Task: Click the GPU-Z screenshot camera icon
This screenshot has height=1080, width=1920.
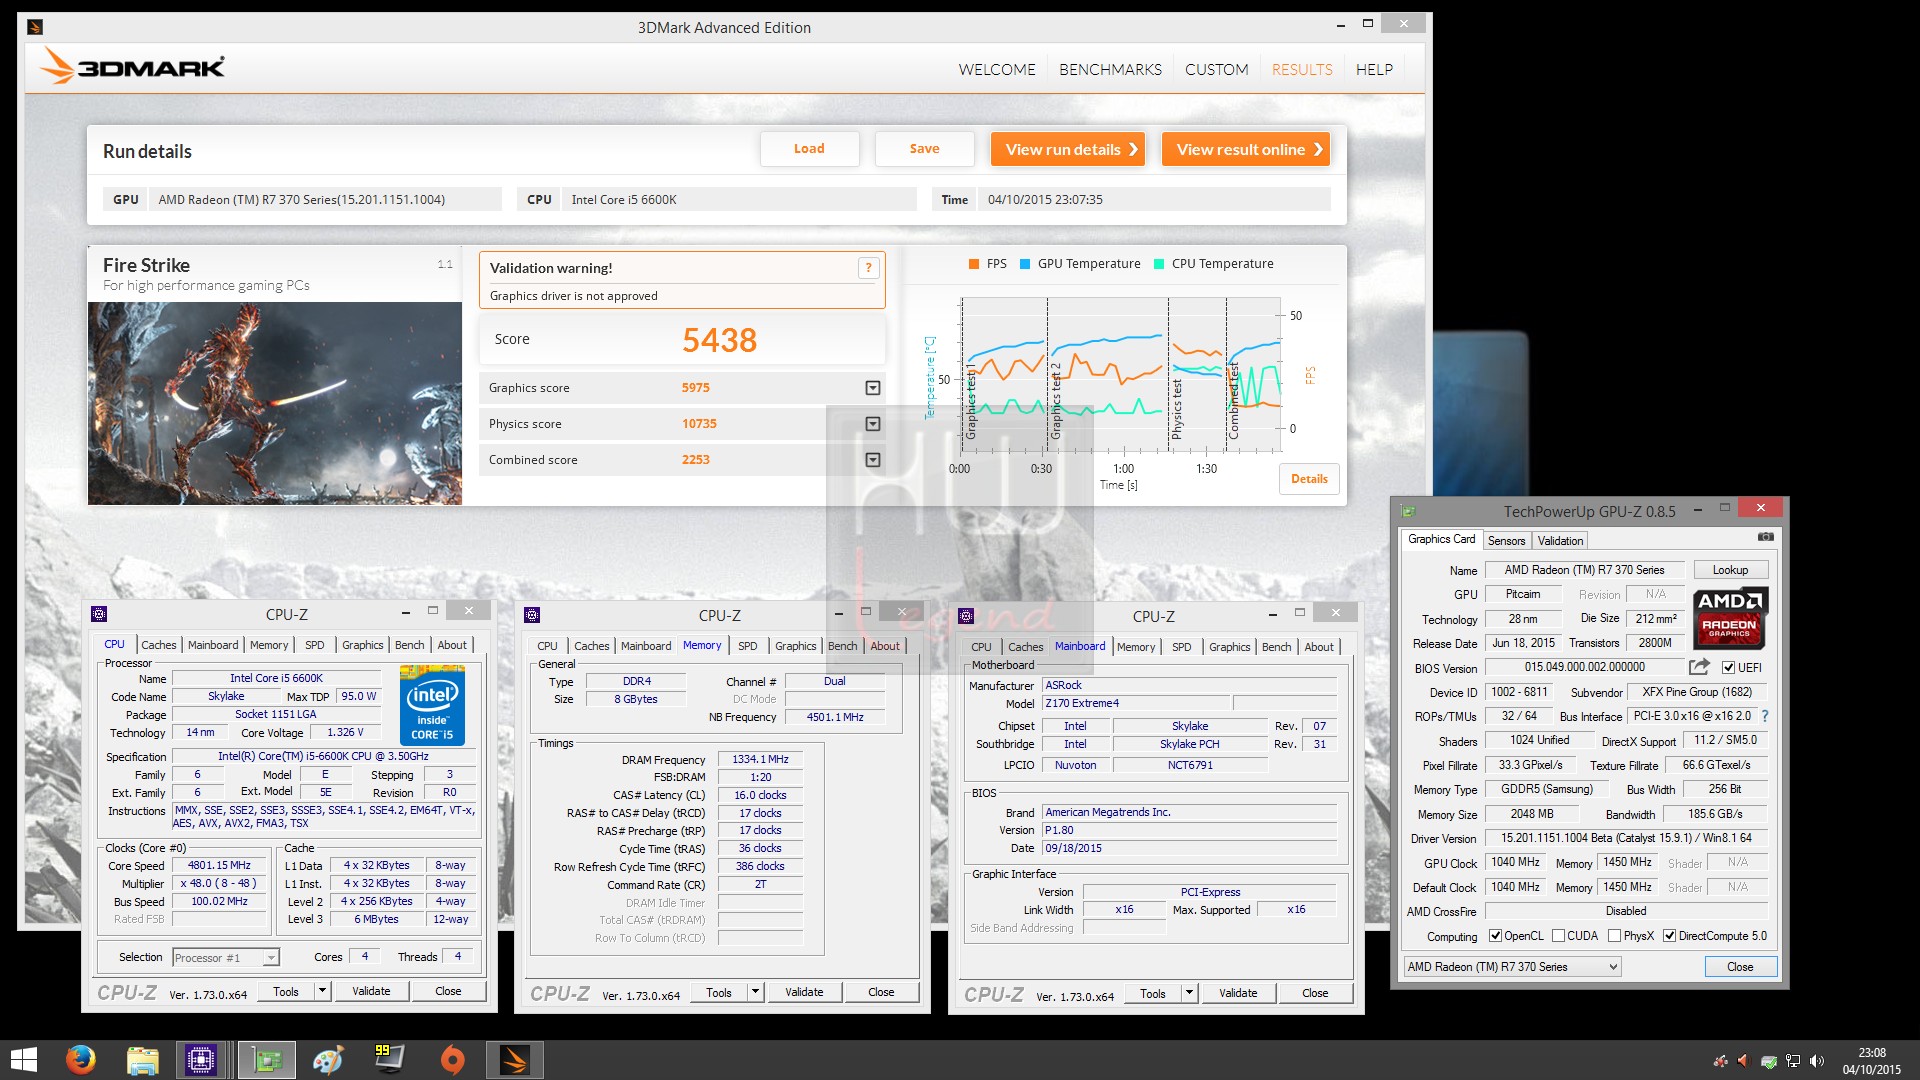Action: point(1766,538)
